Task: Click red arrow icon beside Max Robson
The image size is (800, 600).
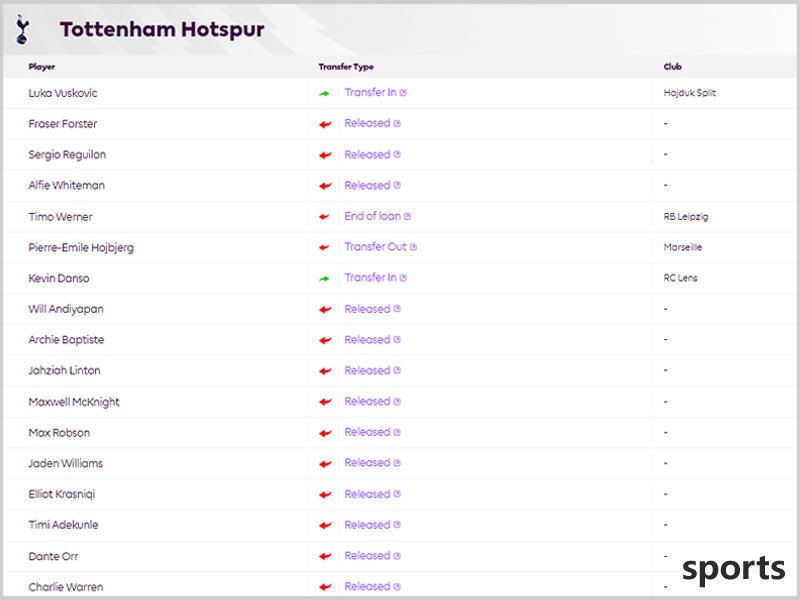Action: pyautogui.click(x=325, y=433)
